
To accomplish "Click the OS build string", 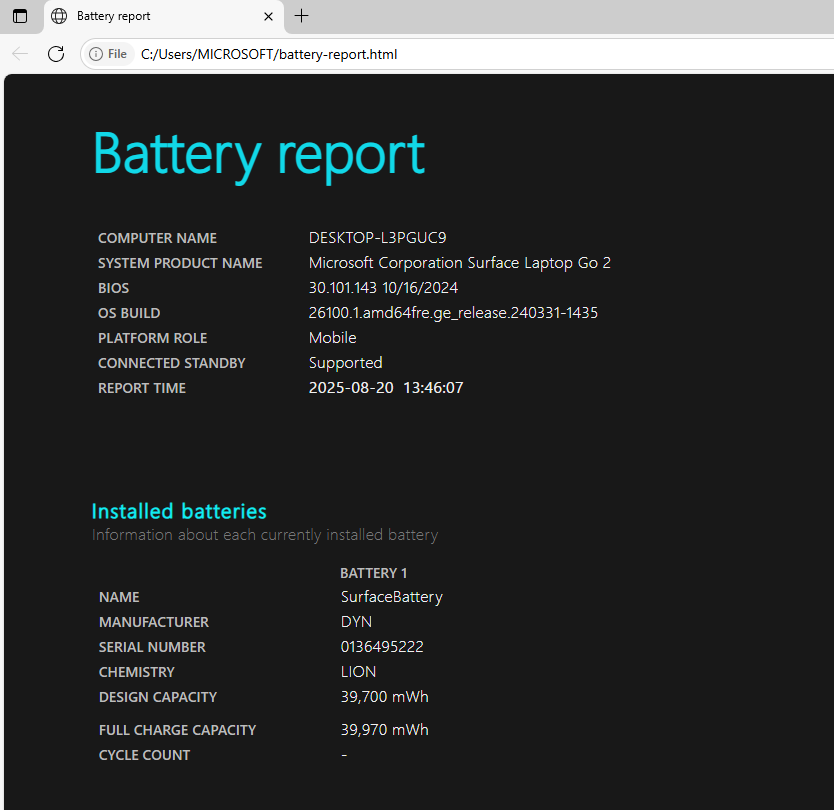I will [453, 313].
